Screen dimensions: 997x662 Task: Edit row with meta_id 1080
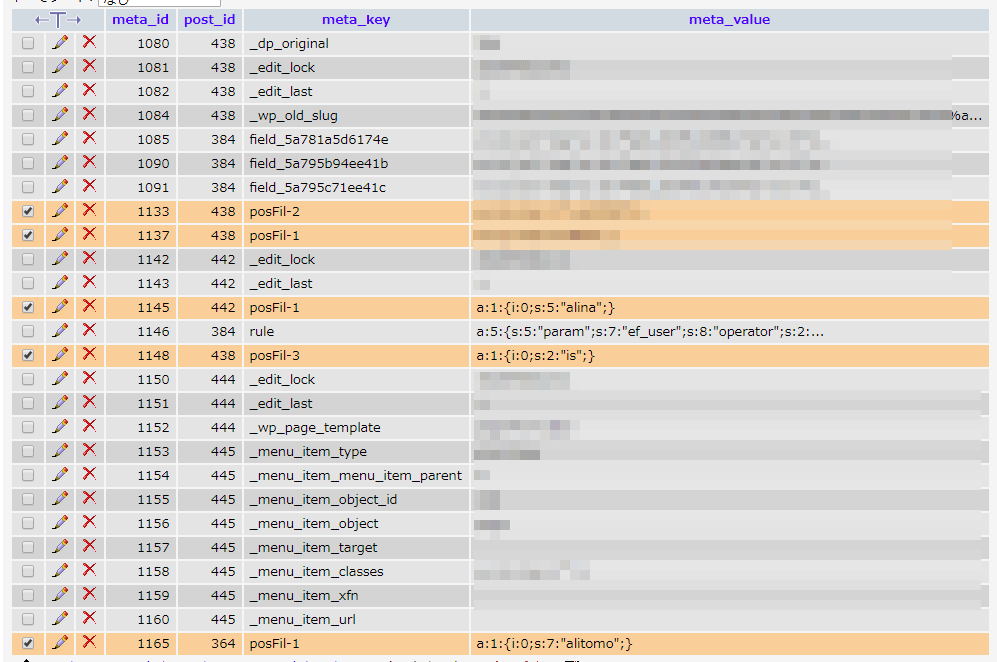pos(60,43)
